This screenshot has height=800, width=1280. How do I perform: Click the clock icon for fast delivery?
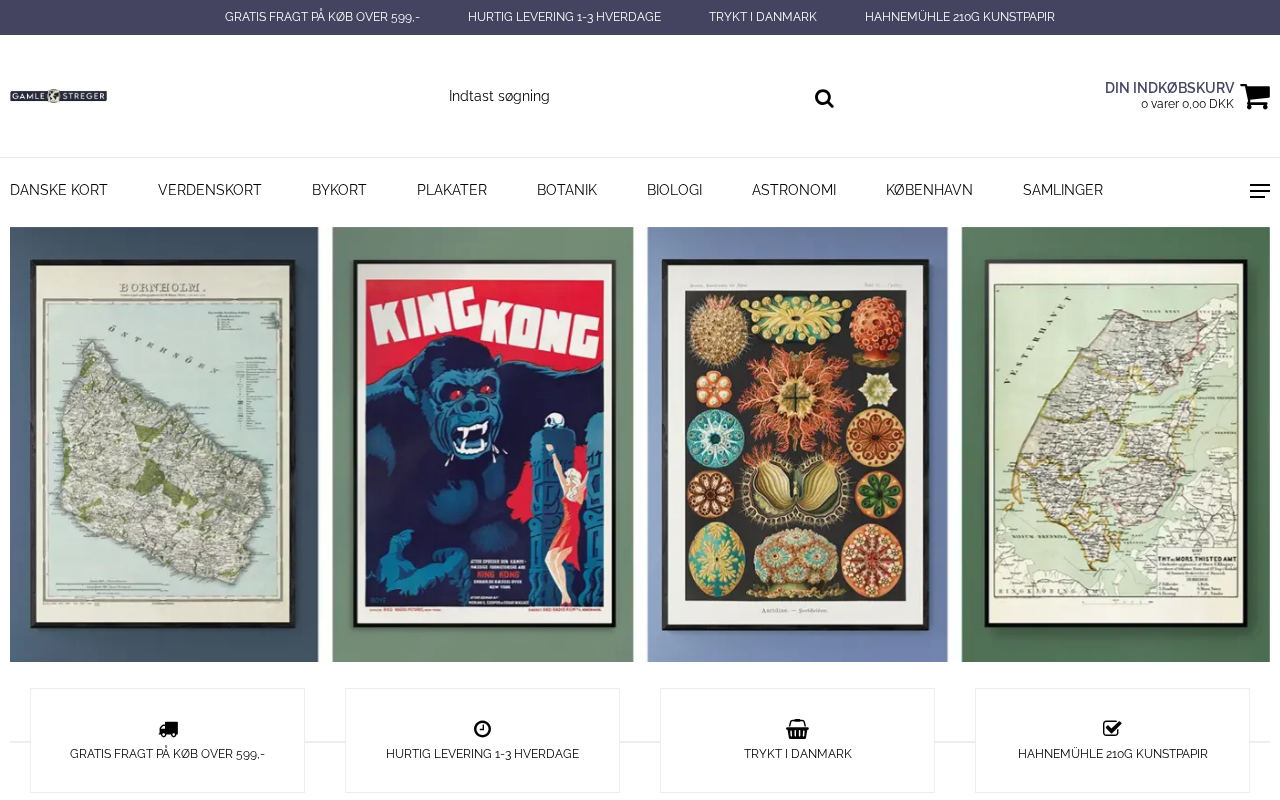click(482, 729)
